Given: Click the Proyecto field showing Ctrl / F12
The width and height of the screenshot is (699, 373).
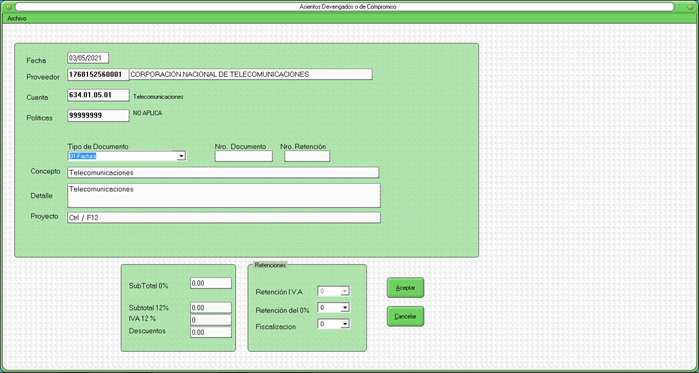Looking at the screenshot, I should pyautogui.click(x=224, y=218).
